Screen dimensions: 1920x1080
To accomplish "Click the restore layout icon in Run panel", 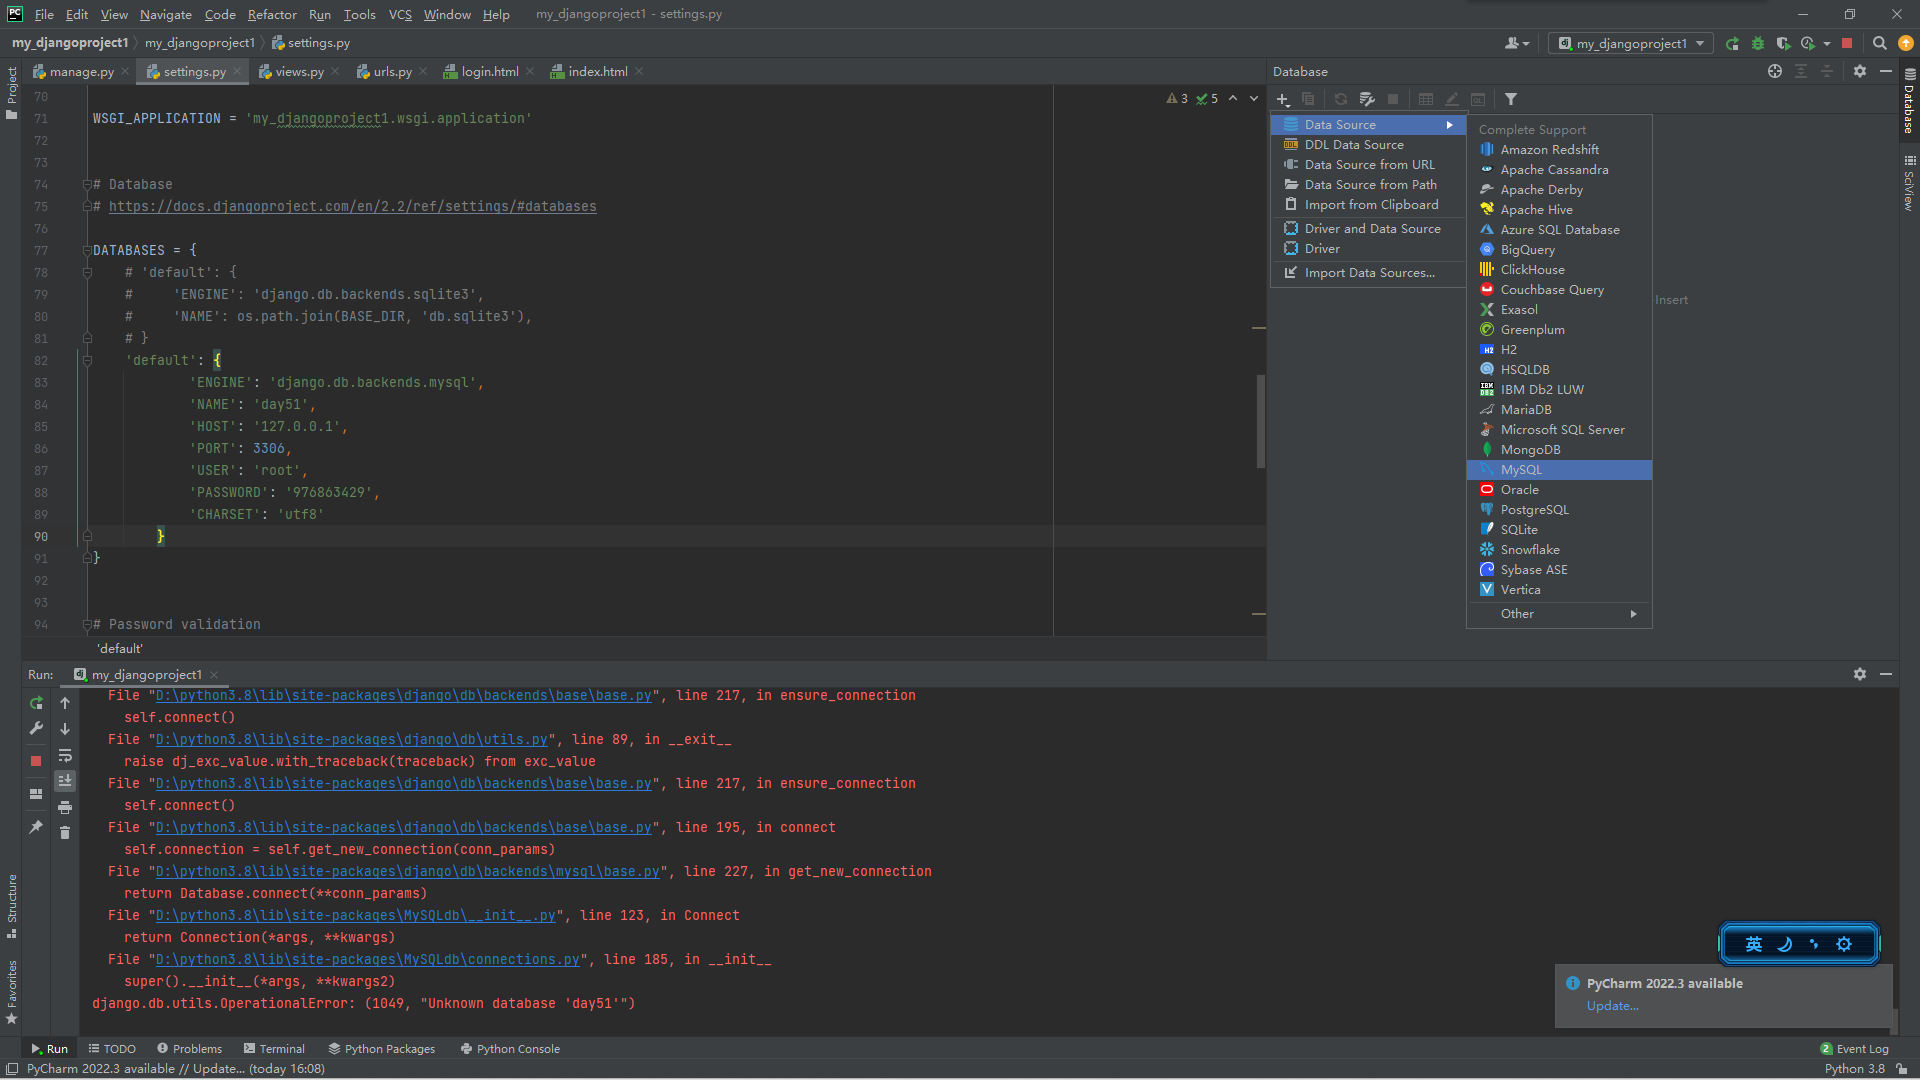I will pyautogui.click(x=36, y=794).
